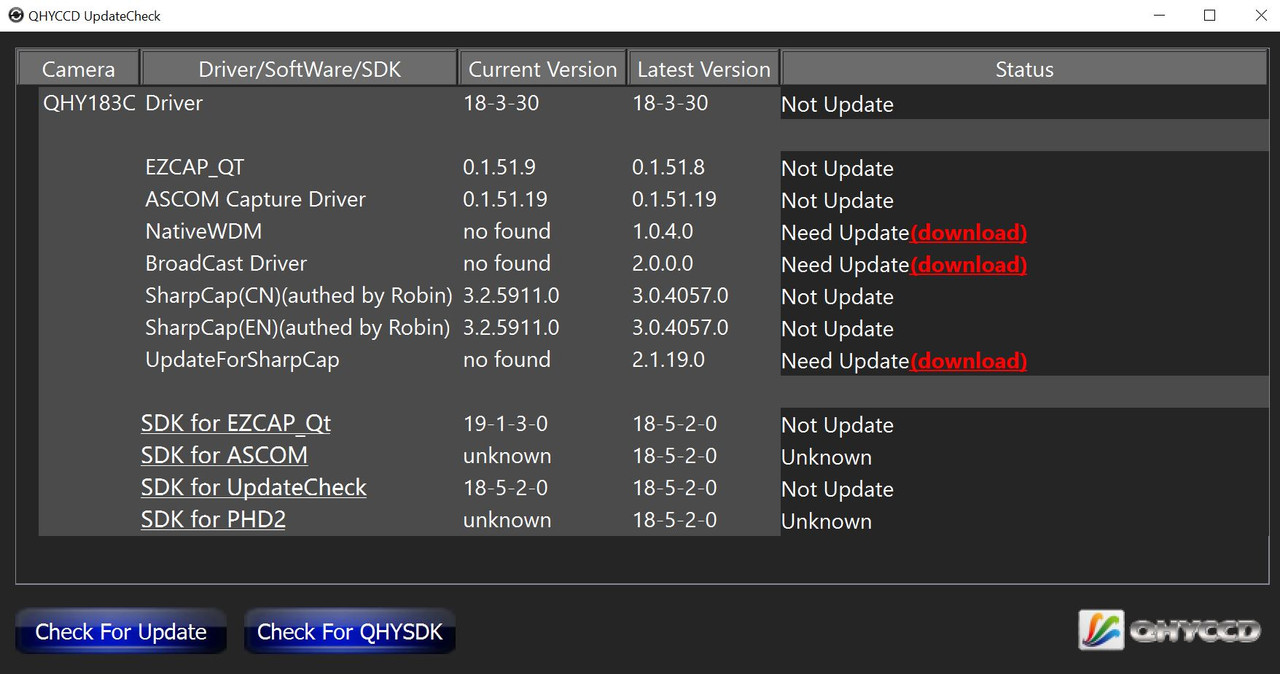
Task: Select the QHY183C camera cell
Action: point(89,103)
